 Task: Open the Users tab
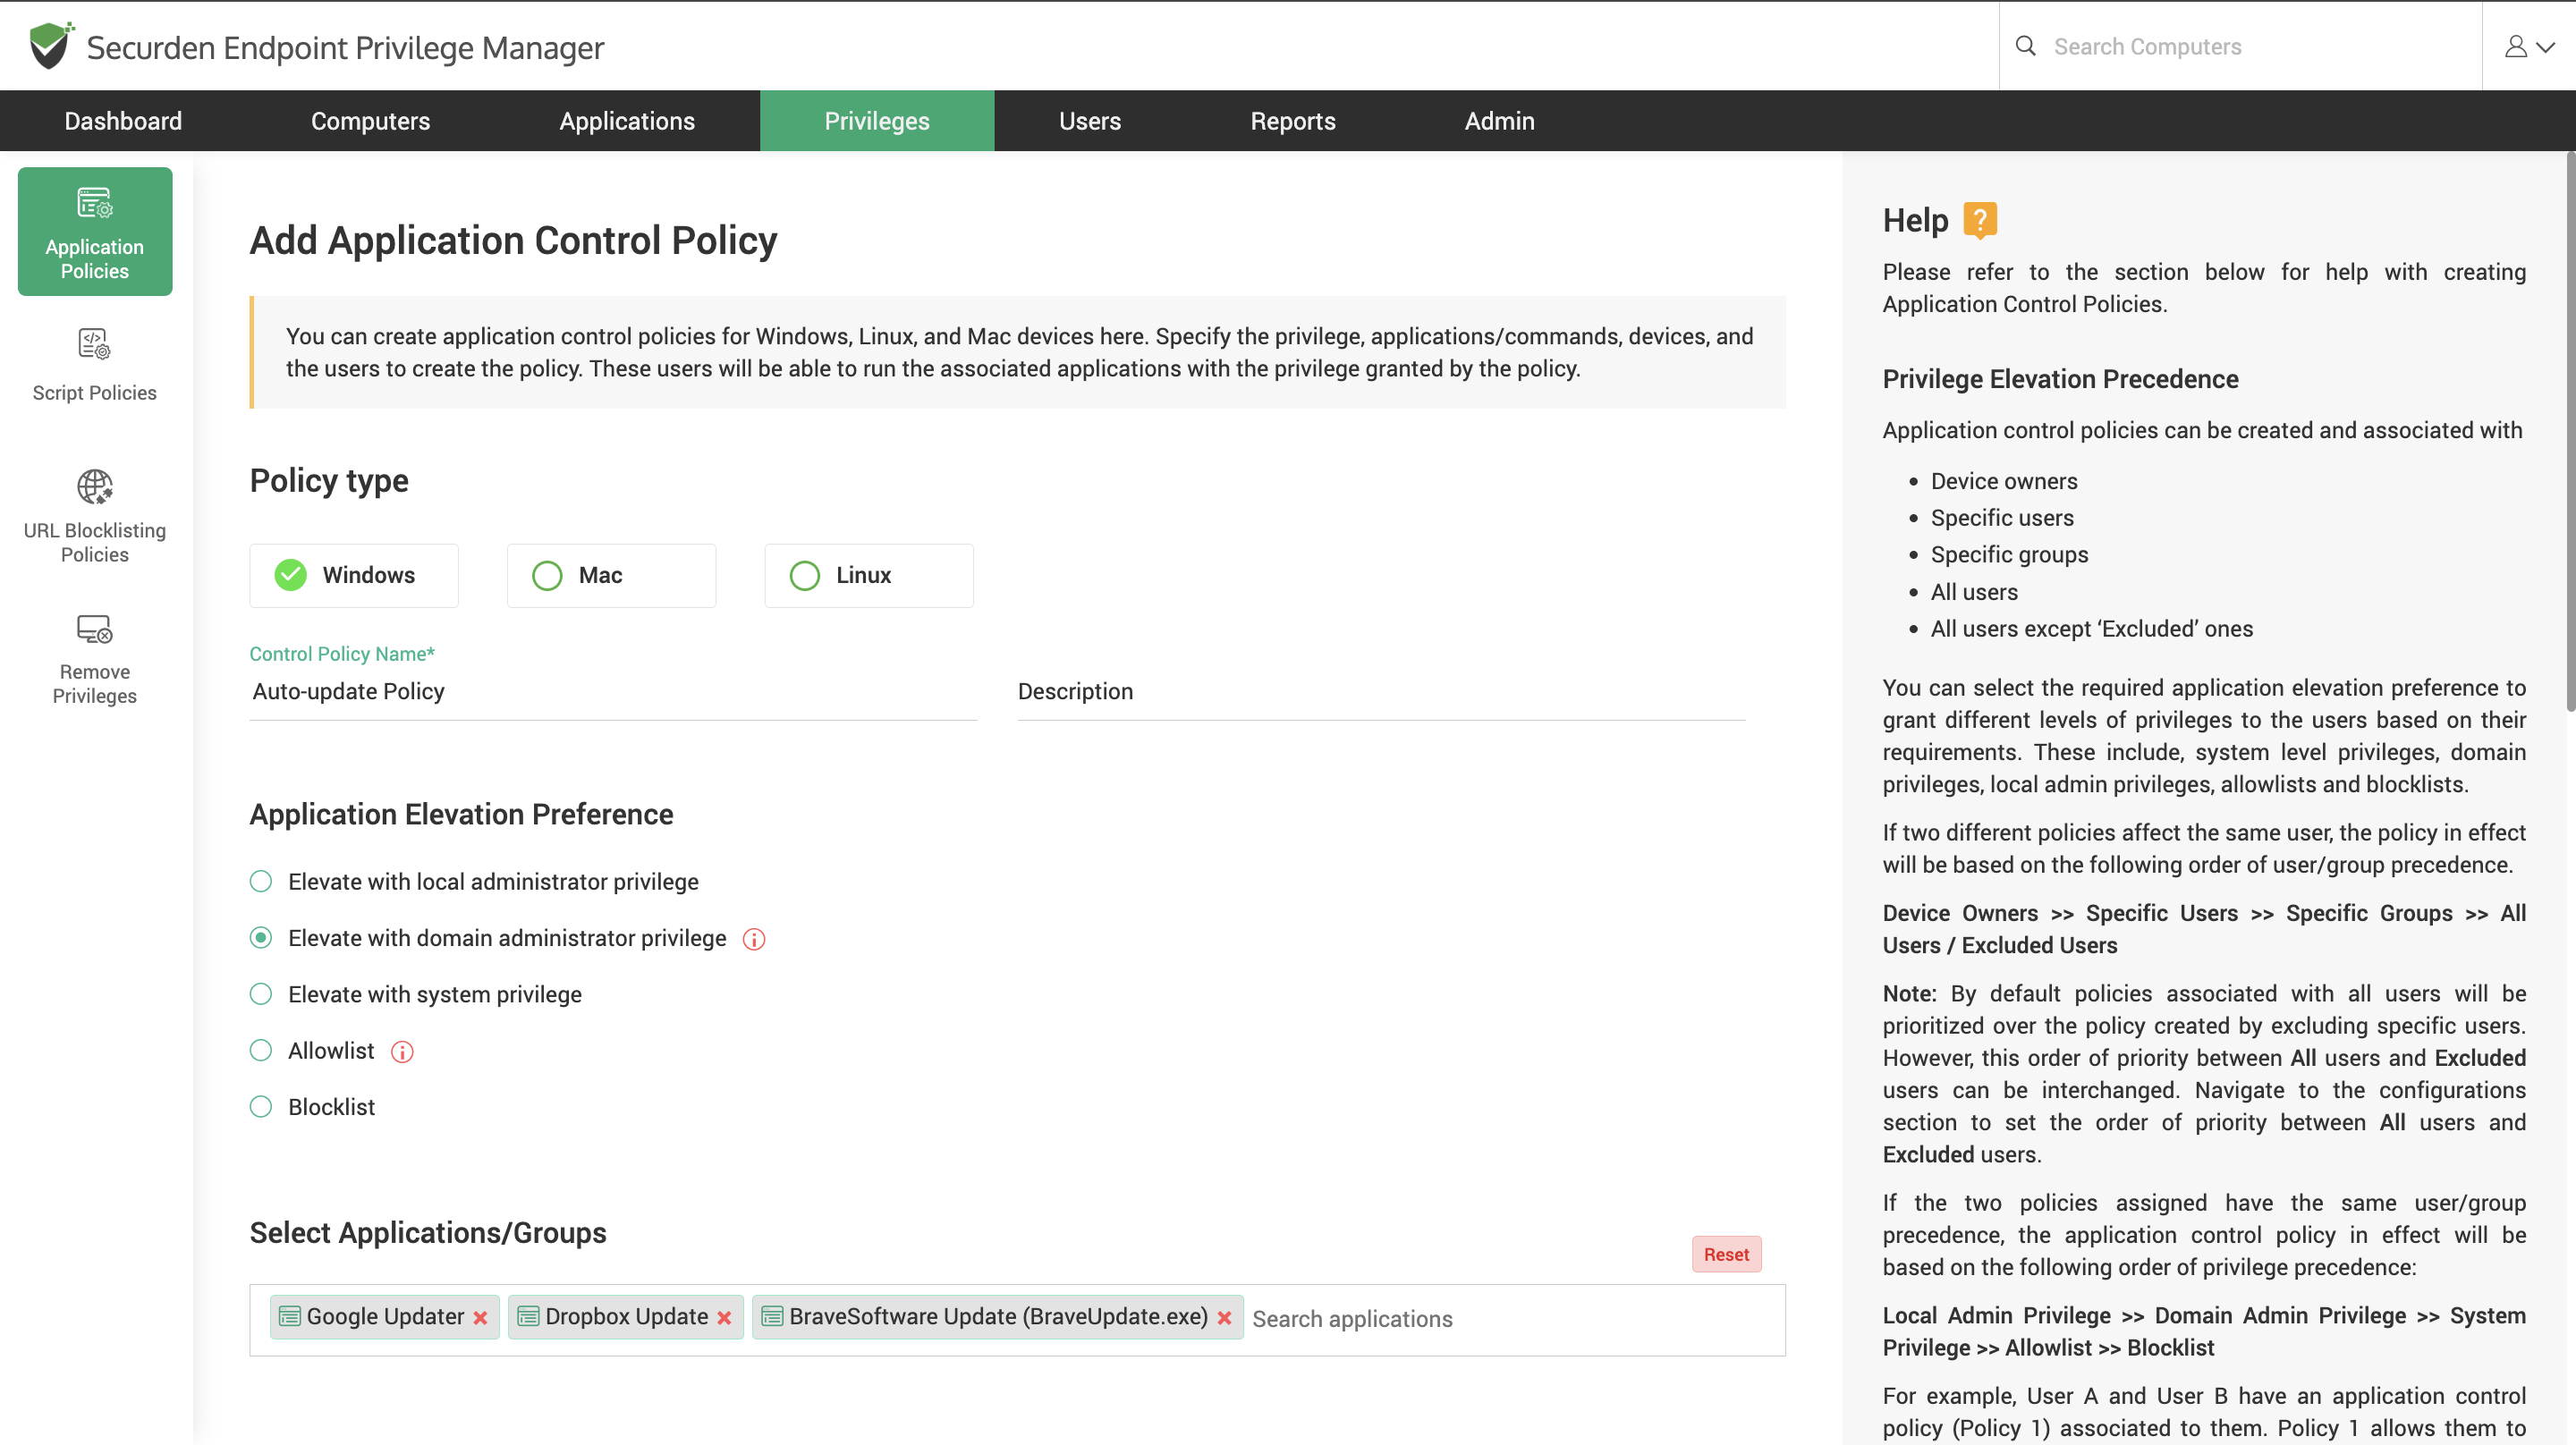click(1090, 121)
